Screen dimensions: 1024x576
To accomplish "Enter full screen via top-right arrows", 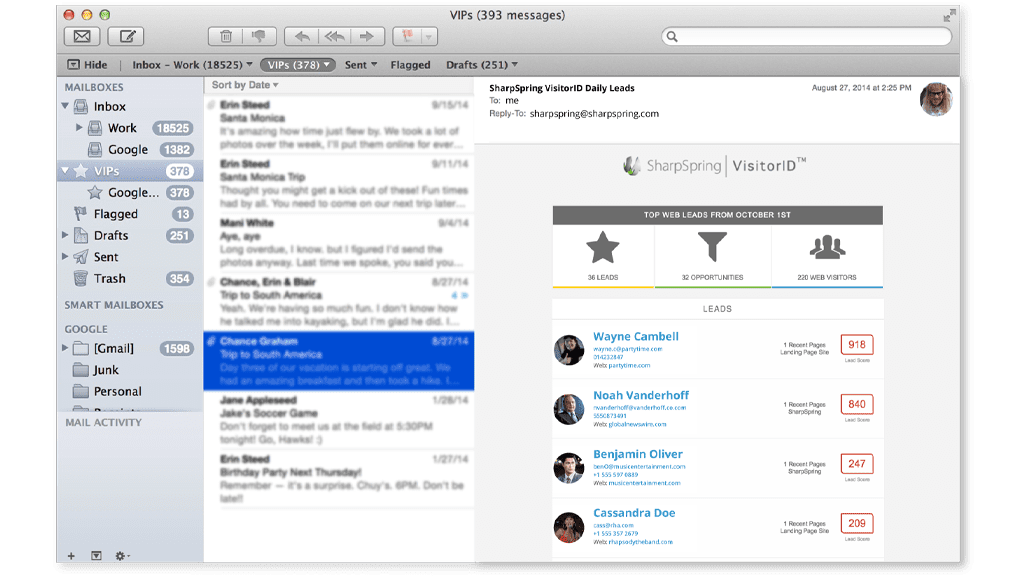I will [x=950, y=16].
